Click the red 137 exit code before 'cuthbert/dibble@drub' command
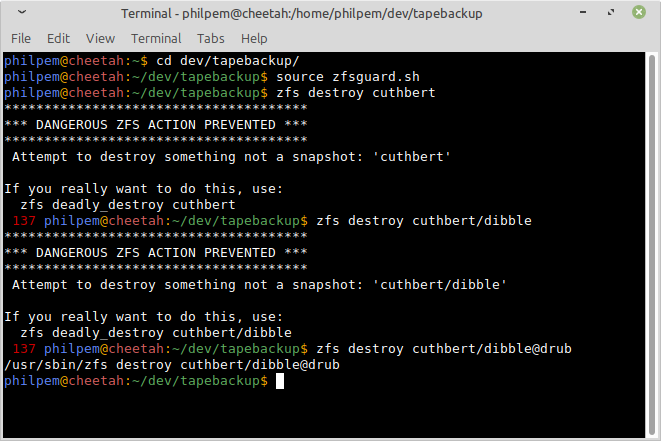The image size is (661, 441). (26, 348)
